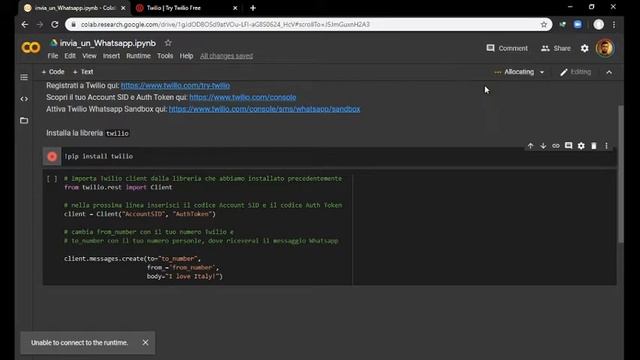Bookmark this page with star icon
Image resolution: width=640 pixels, height=360 pixels.
[x=544, y=24]
